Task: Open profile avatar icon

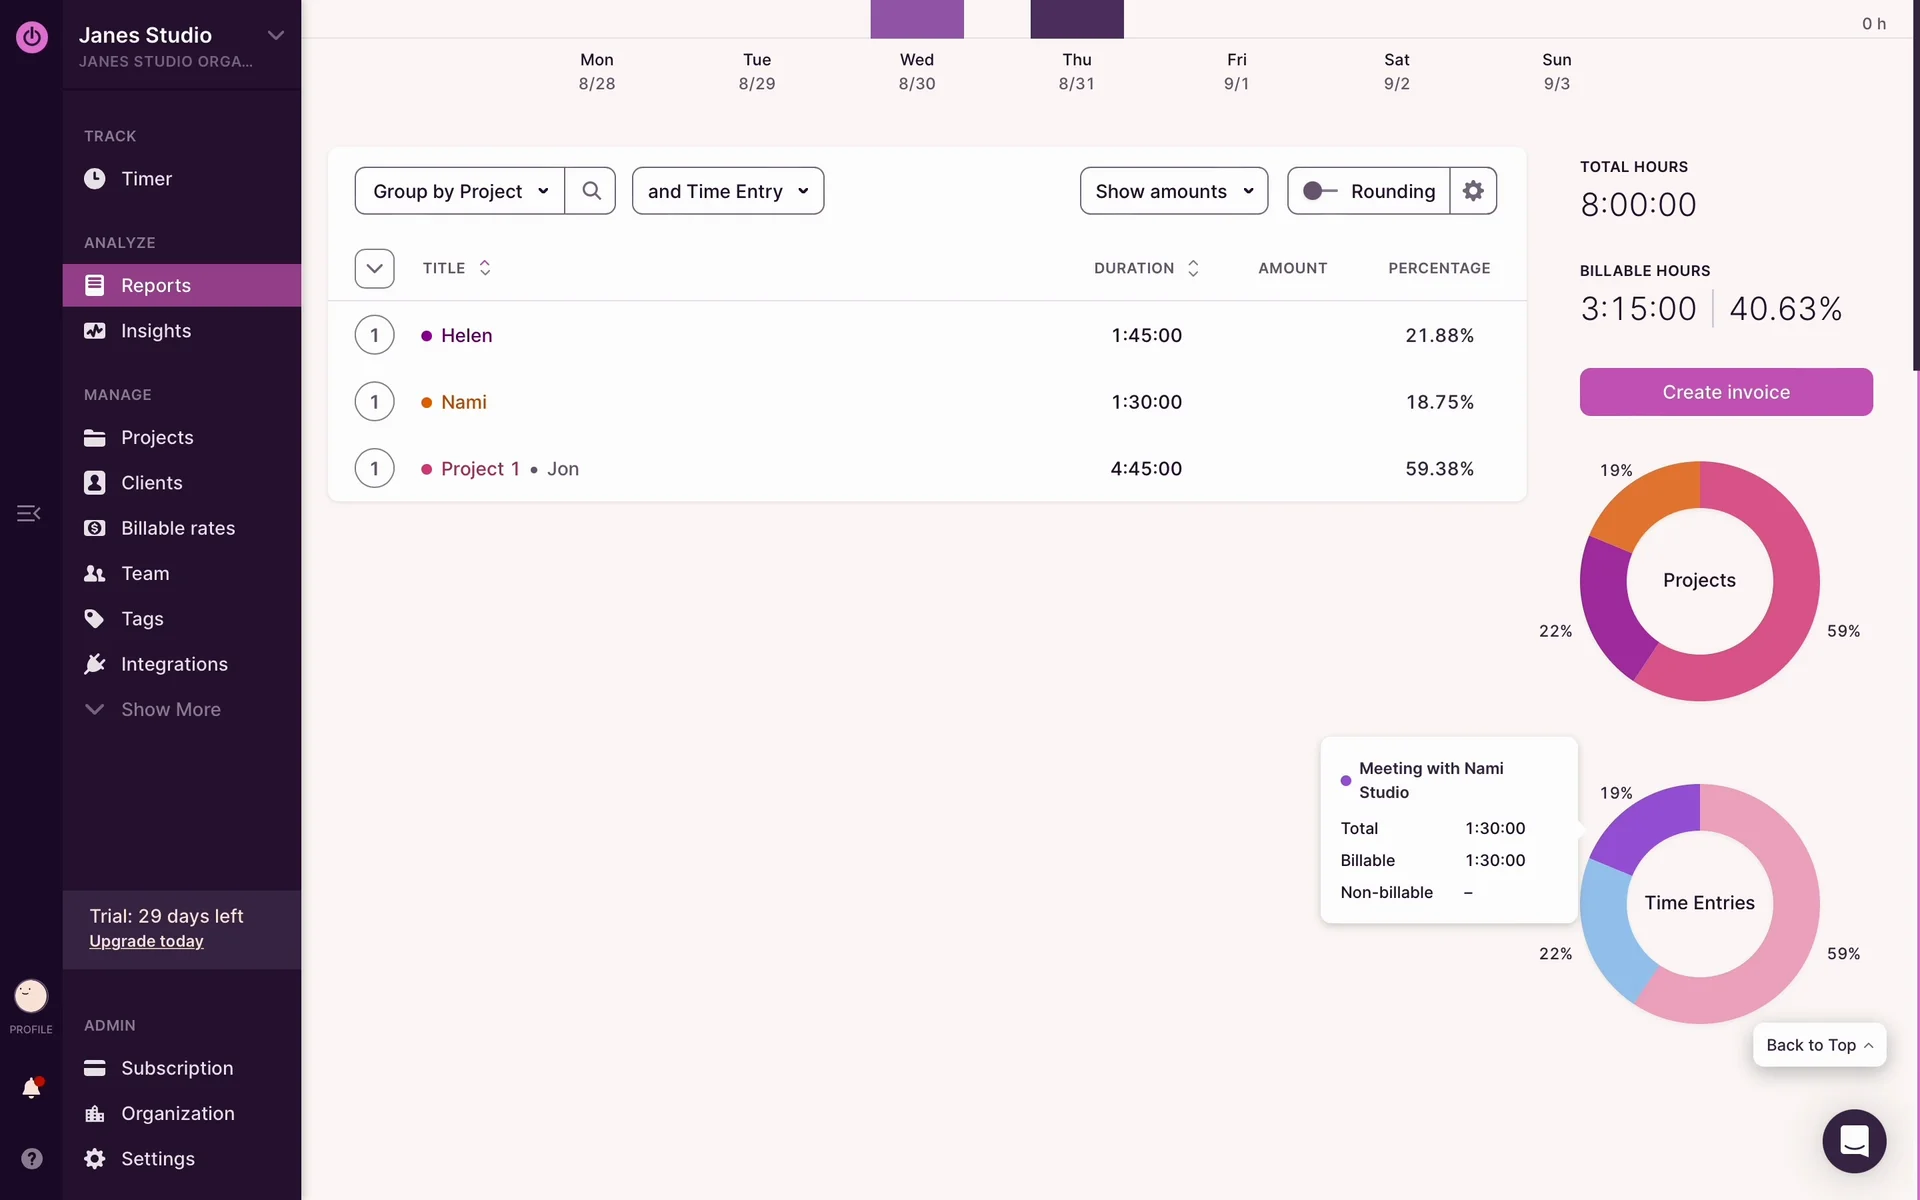Action: pyautogui.click(x=31, y=996)
